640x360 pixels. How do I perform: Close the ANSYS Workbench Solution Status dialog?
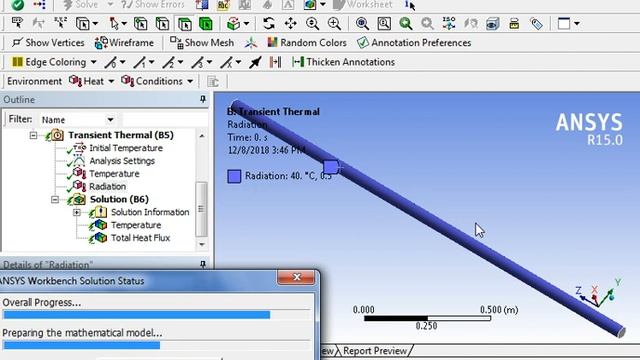click(297, 277)
